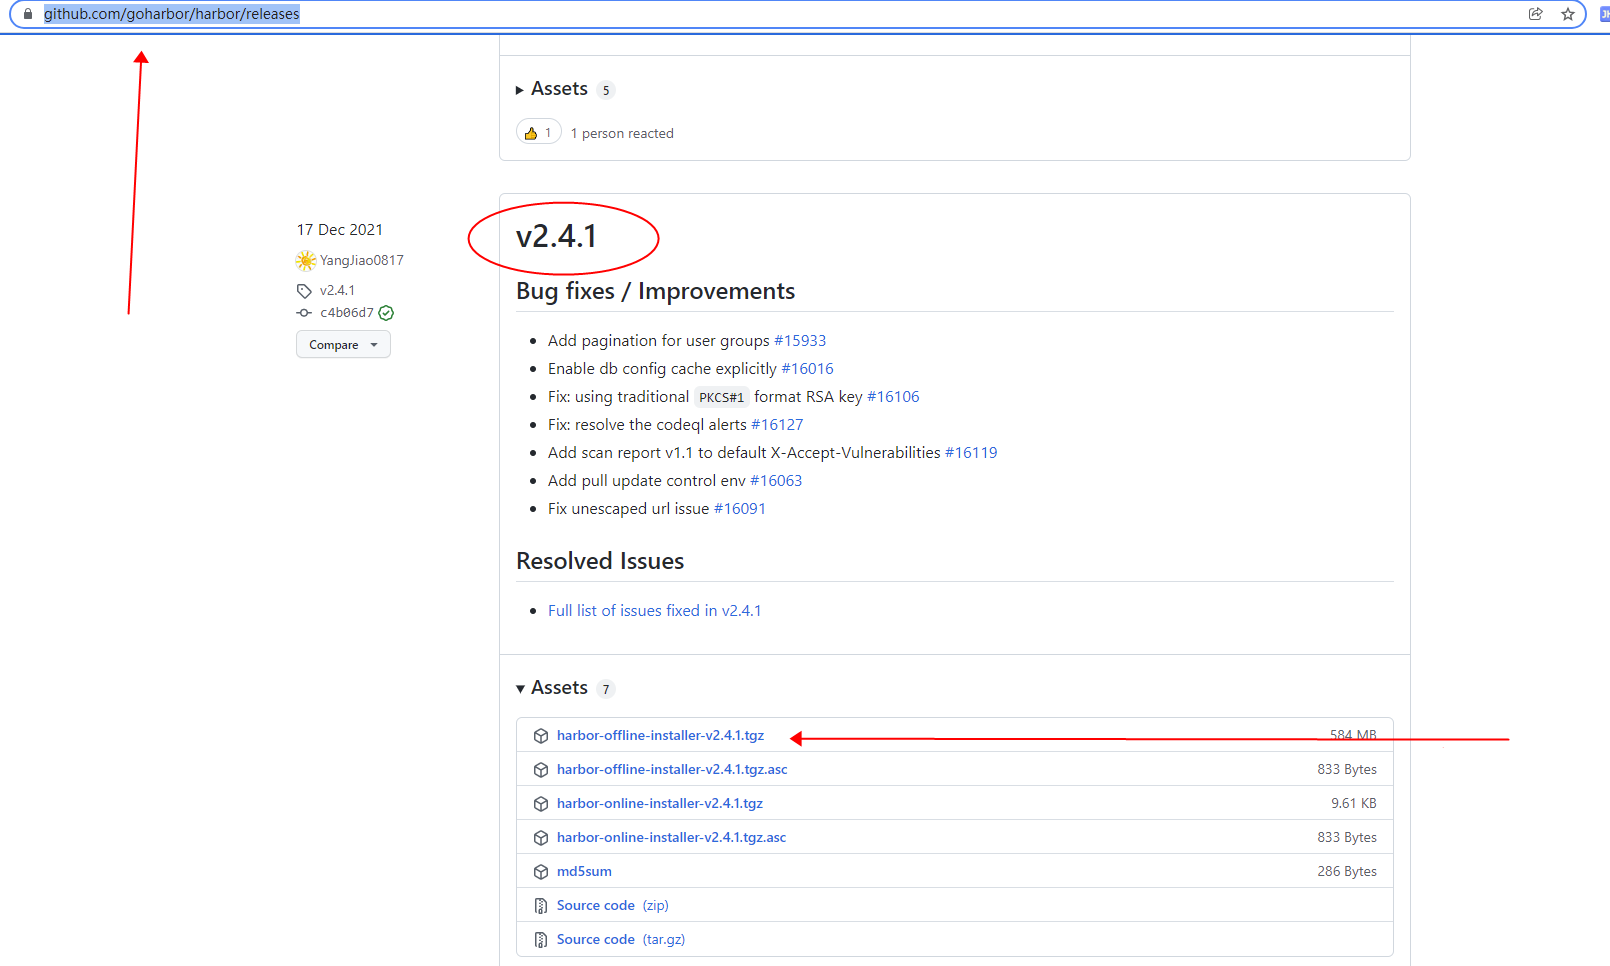Open YangJiao0817 avatar icon

click(x=306, y=261)
